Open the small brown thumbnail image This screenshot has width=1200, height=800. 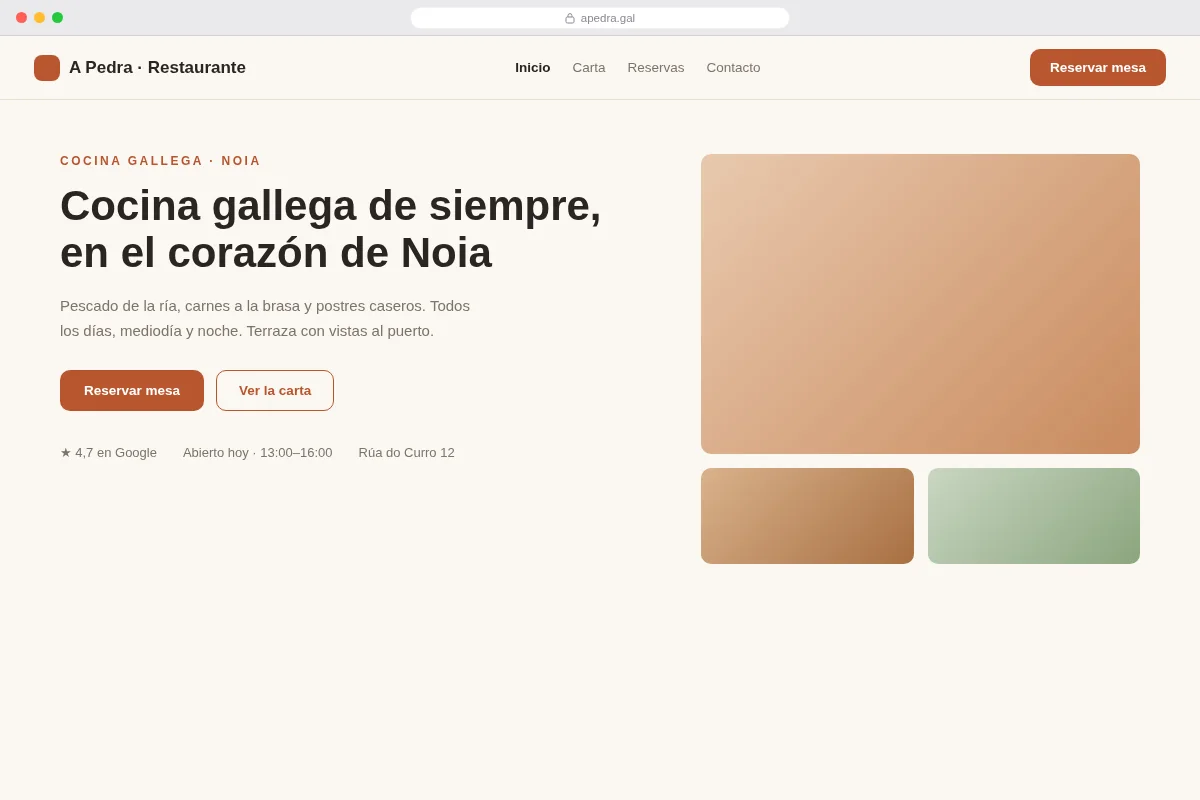click(807, 516)
